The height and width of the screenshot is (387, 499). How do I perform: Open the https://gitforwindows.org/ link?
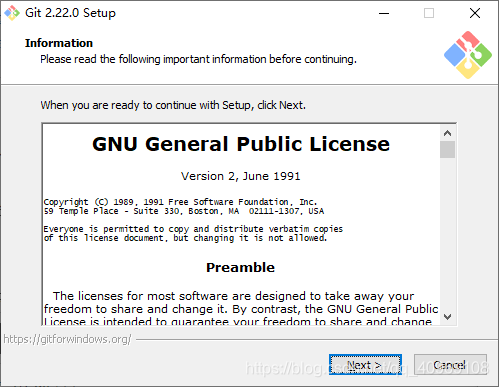point(67,339)
